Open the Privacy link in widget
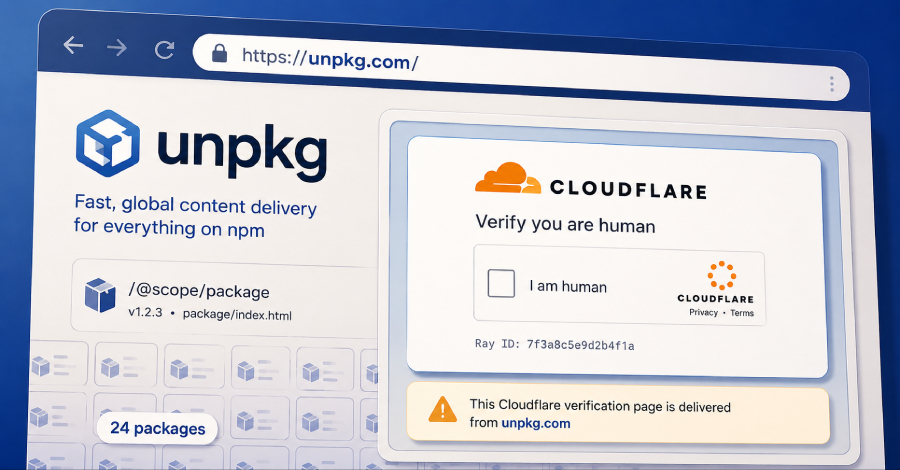This screenshot has width=900, height=470. (x=704, y=312)
